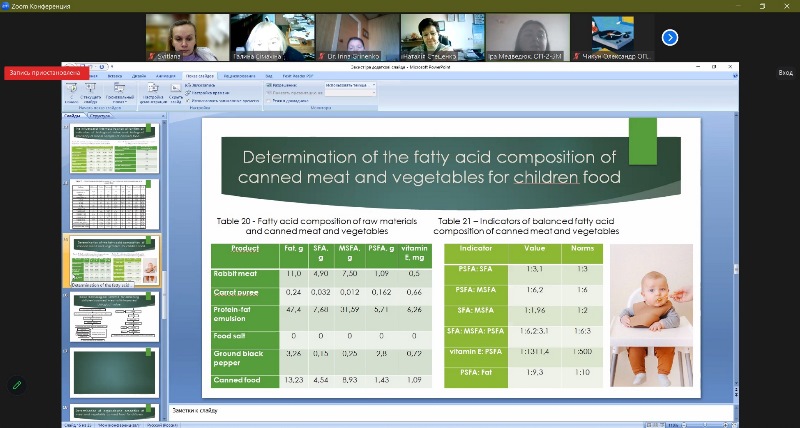Screen dimensions: 800x428
Task: Click the 'PSFA: Fat' indicator cell
Action: coord(476,377)
